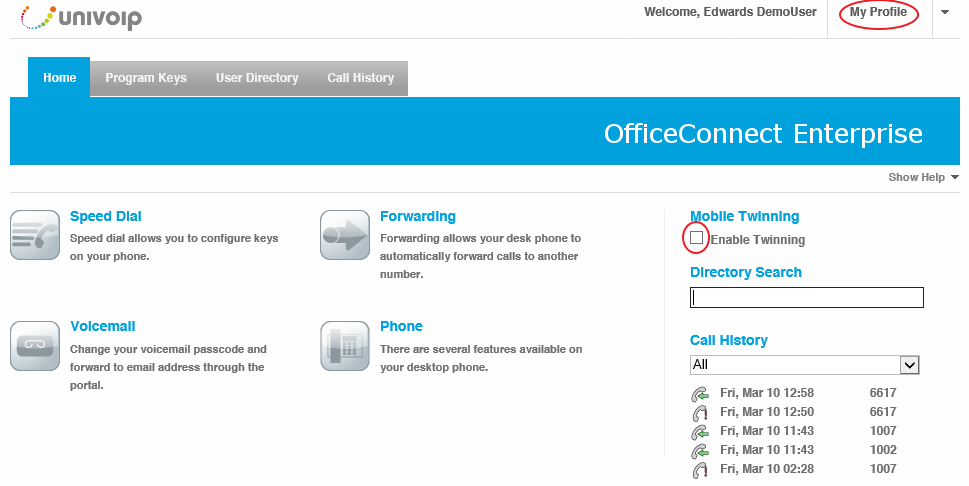Click the missed call icon for 02:28
969x486 pixels.
tap(700, 469)
